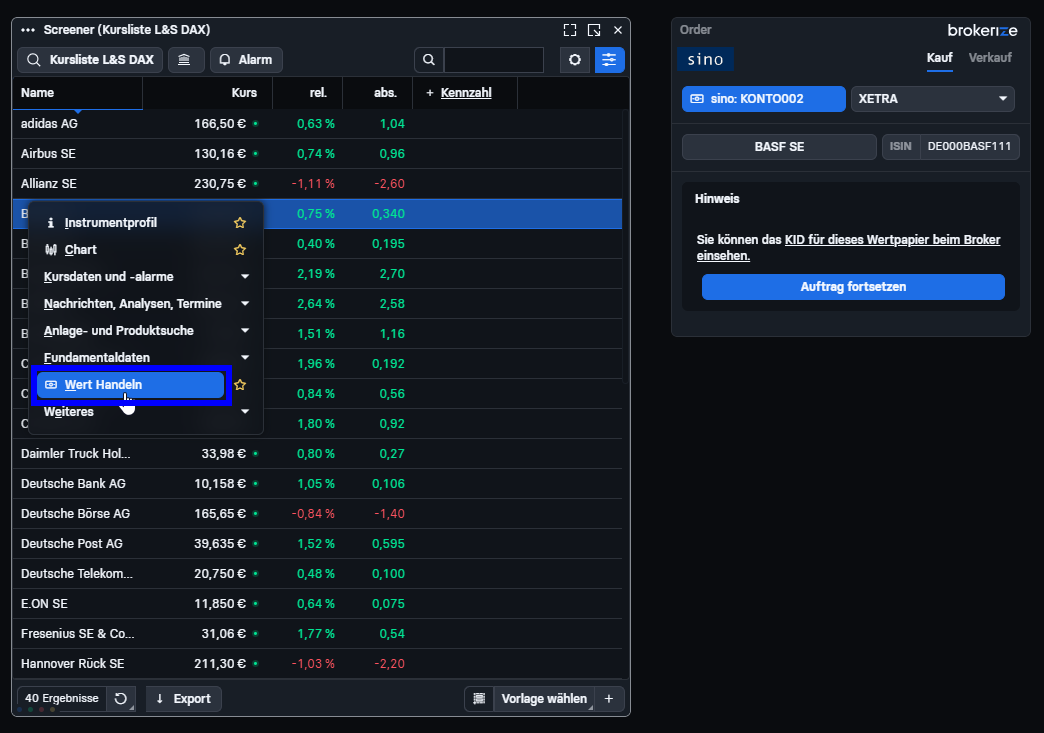
Task: Click the ISIN DE000BASF111 field
Action: (951, 146)
